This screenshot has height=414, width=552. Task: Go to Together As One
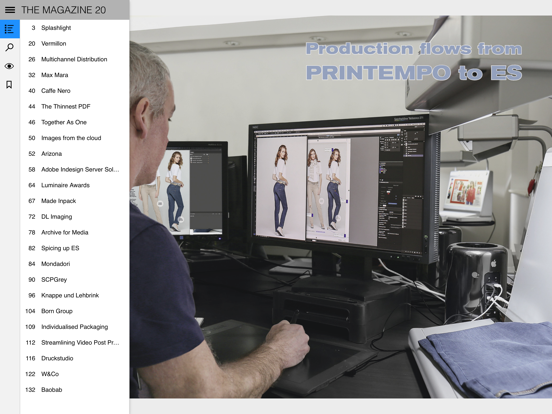[75, 122]
